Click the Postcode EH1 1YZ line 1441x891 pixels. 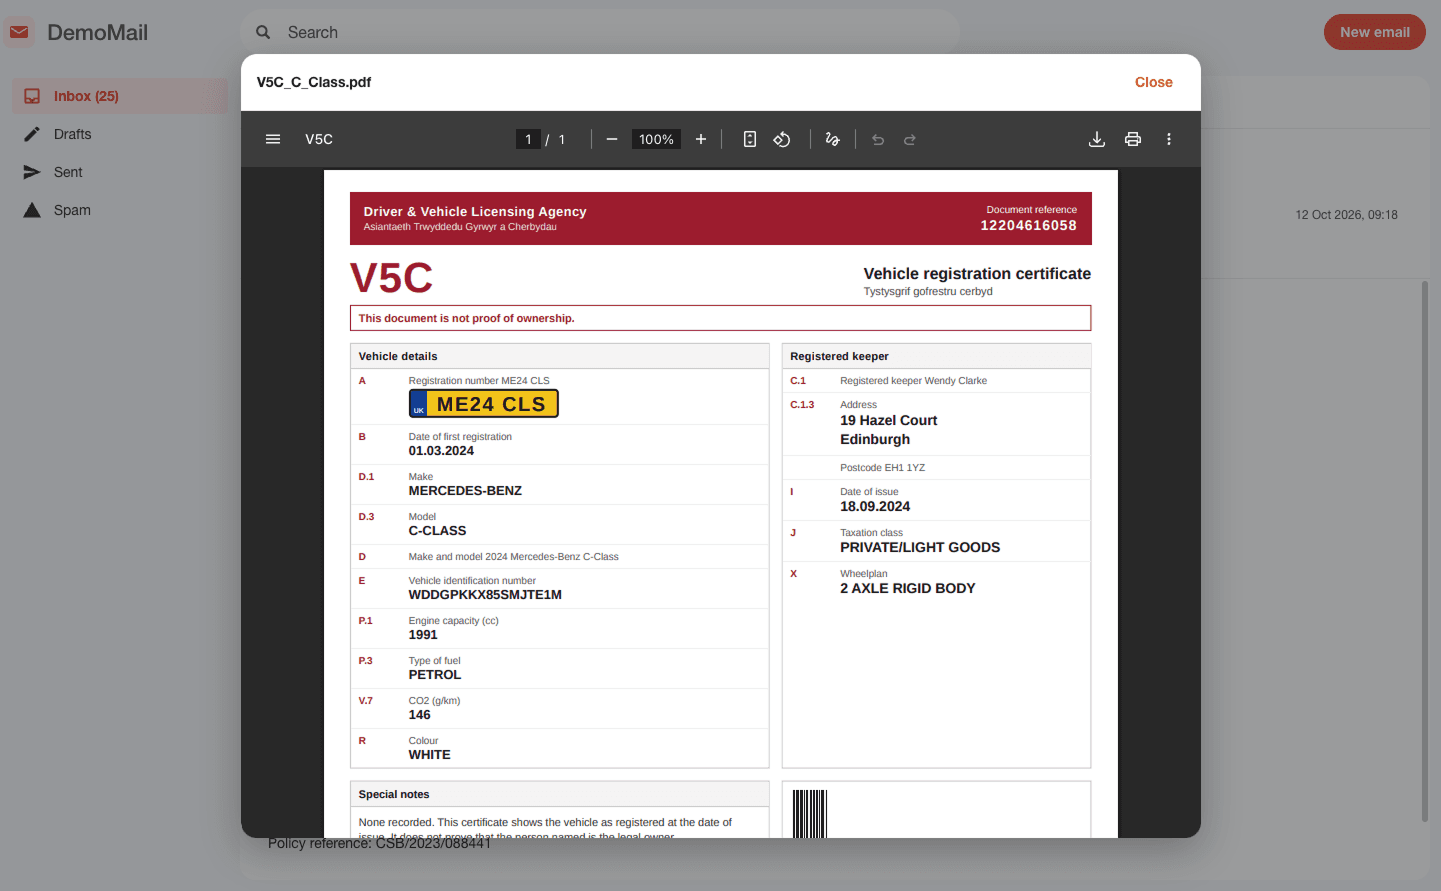(882, 468)
